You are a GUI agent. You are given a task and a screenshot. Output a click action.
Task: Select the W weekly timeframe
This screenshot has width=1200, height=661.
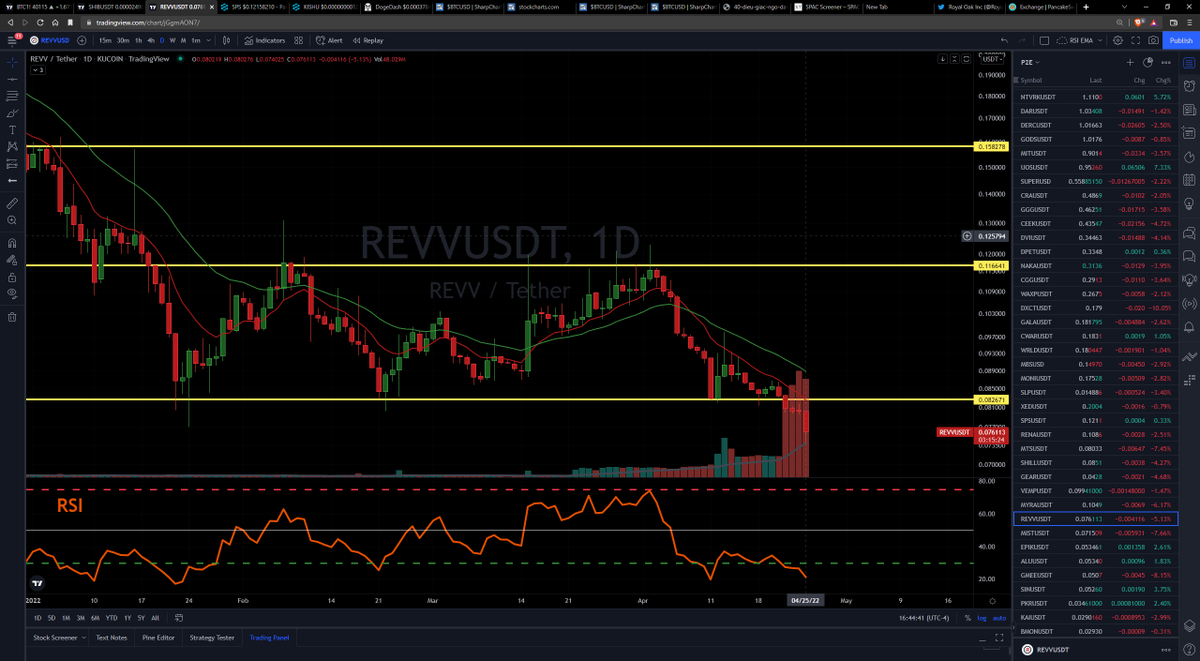[x=172, y=40]
